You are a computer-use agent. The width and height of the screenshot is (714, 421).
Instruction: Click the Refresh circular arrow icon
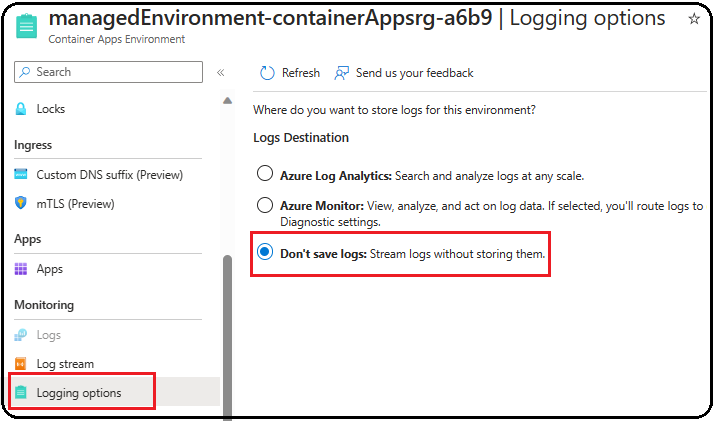click(267, 73)
